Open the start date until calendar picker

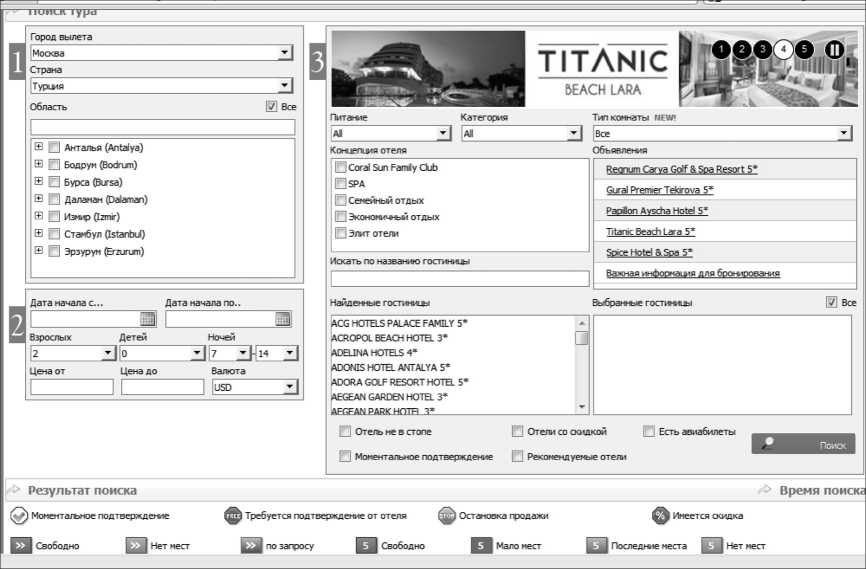pos(283,319)
